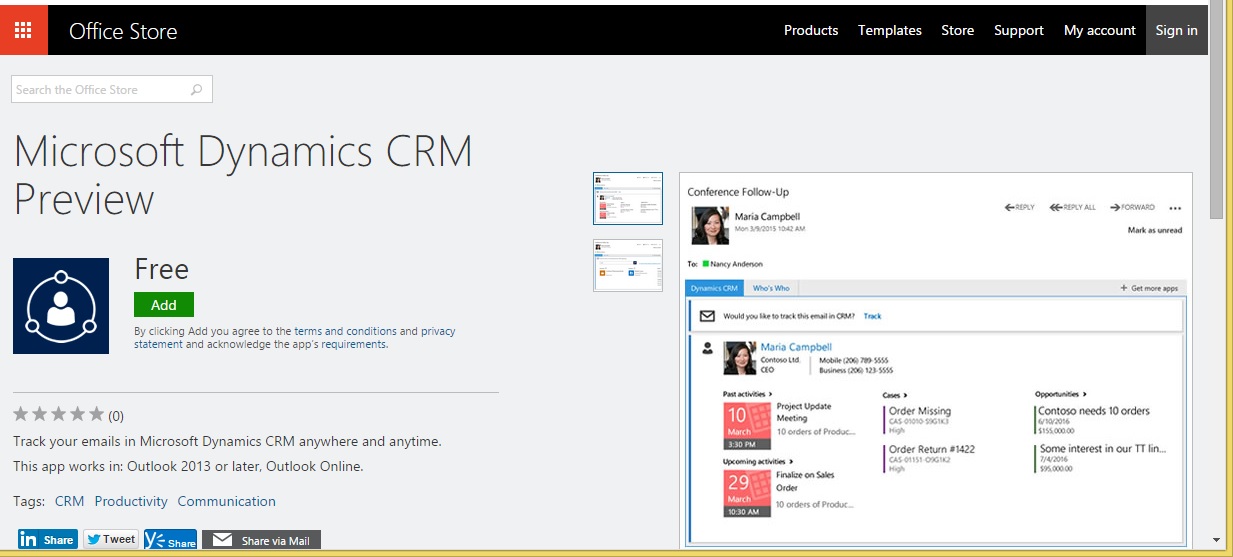The image size is (1233, 557).
Task: Open the Support menu item
Action: 1019,30
